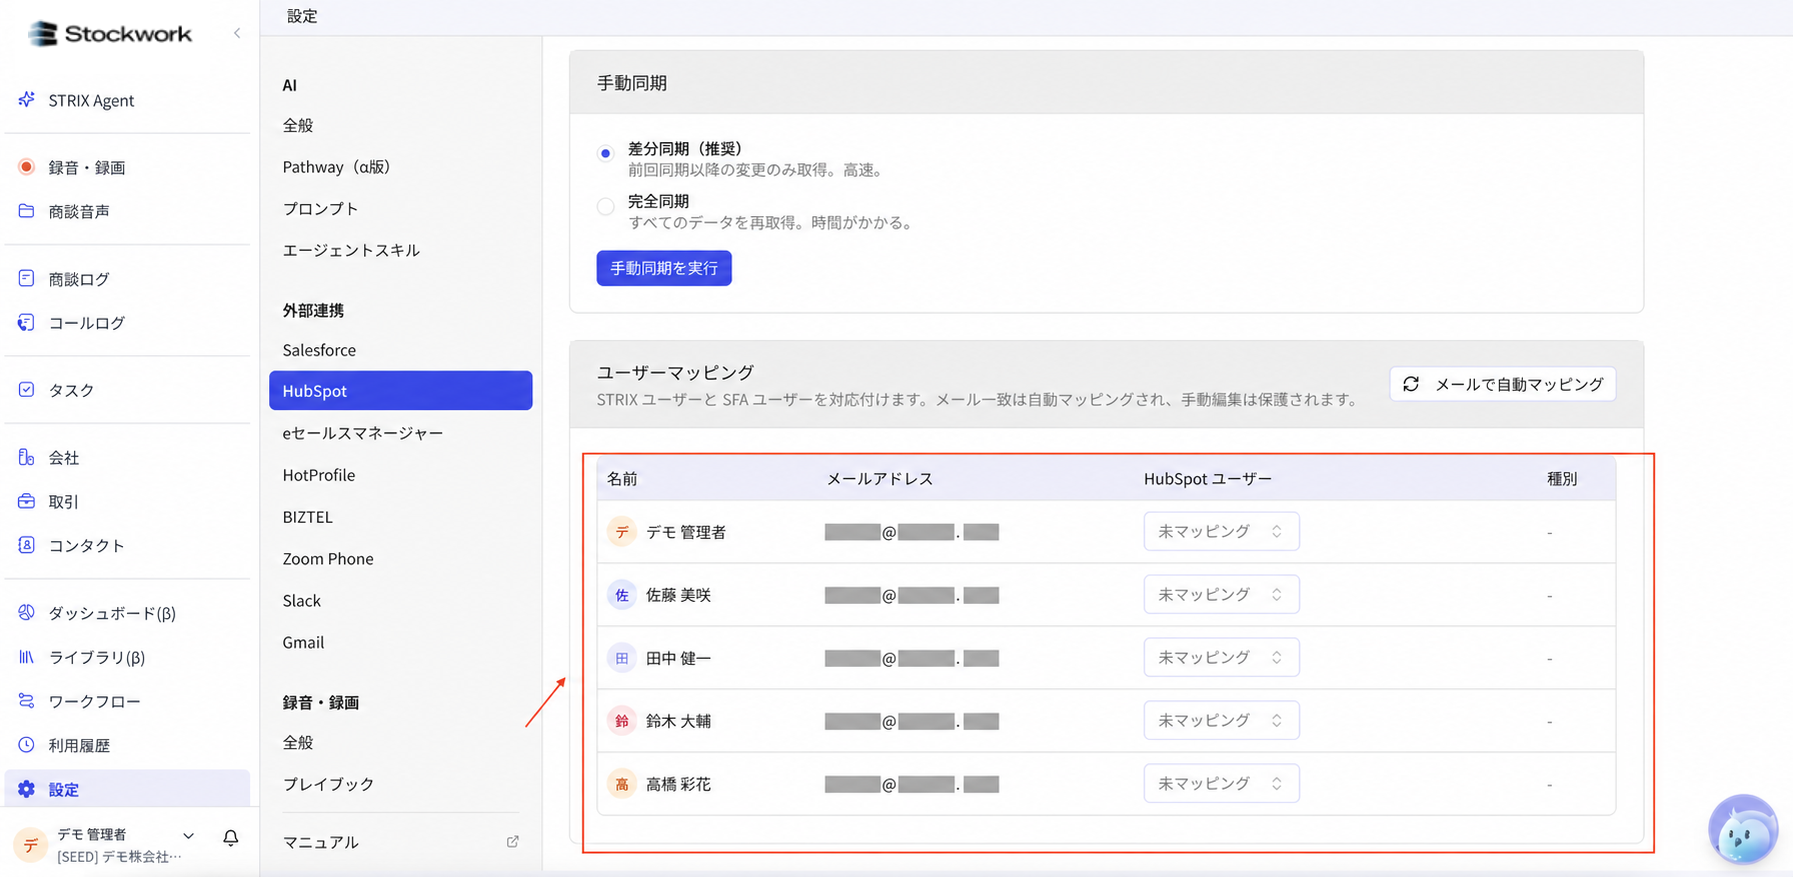Click the ユーザーマッピング section title
This screenshot has width=1793, height=877.
675,372
